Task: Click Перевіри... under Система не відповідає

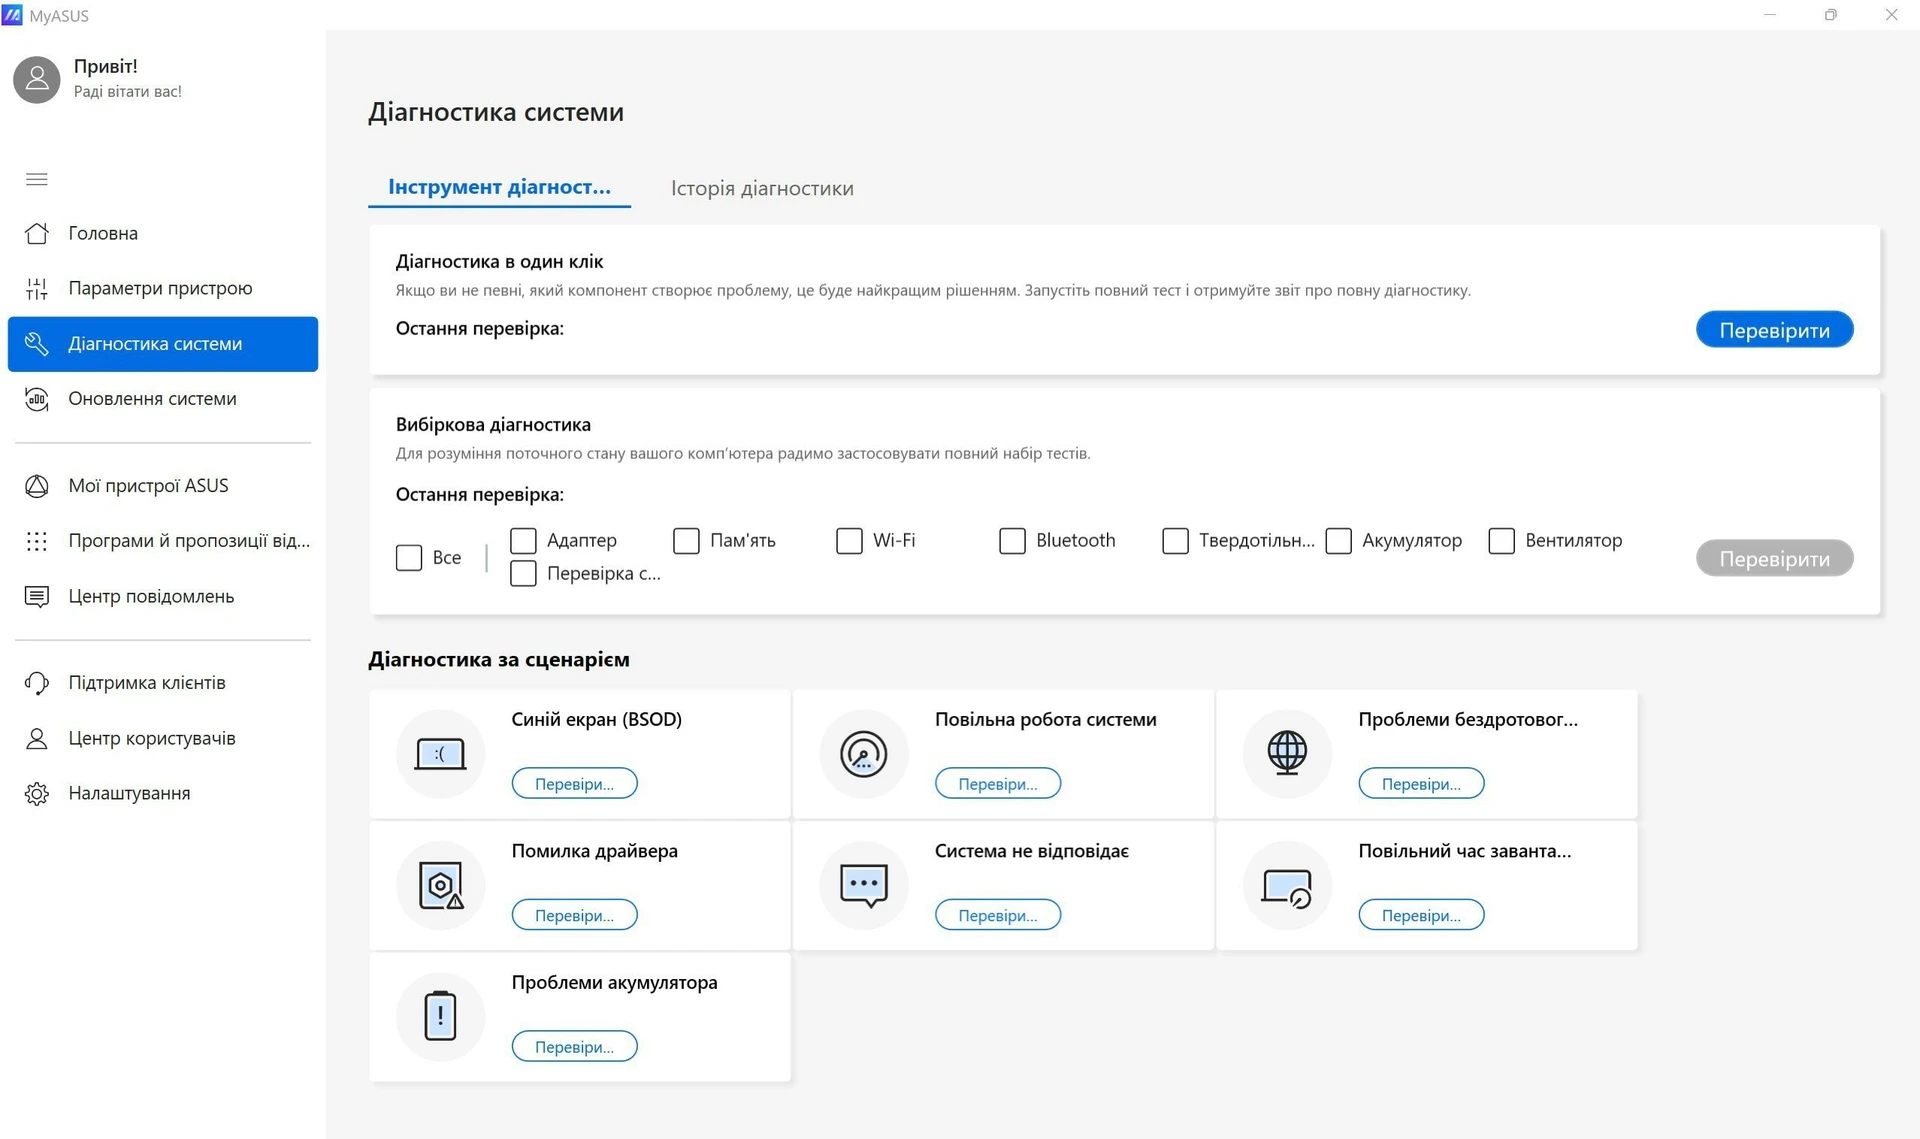Action: [x=997, y=915]
